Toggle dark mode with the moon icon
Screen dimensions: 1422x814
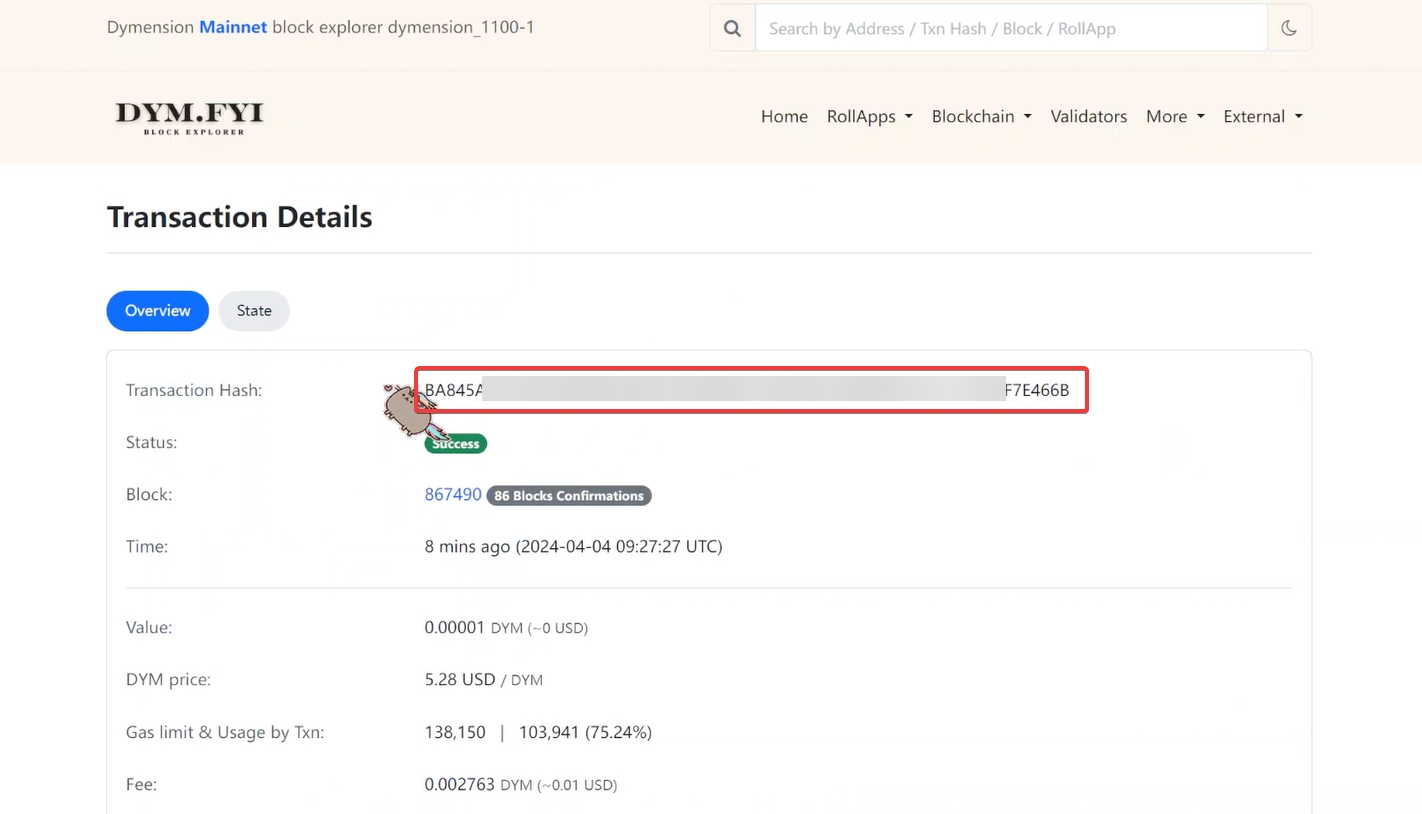click(1289, 29)
